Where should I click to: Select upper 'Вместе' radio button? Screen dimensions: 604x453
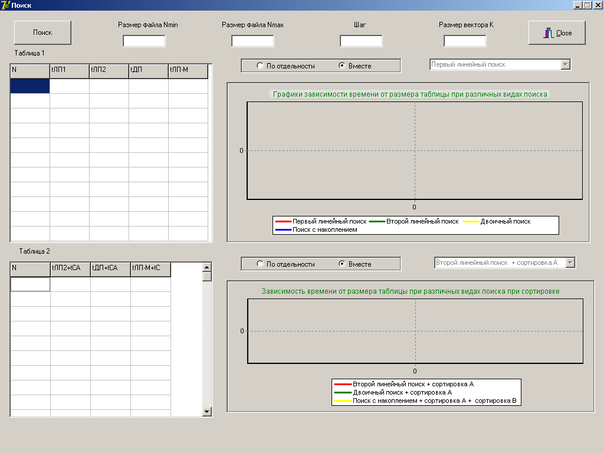click(342, 66)
